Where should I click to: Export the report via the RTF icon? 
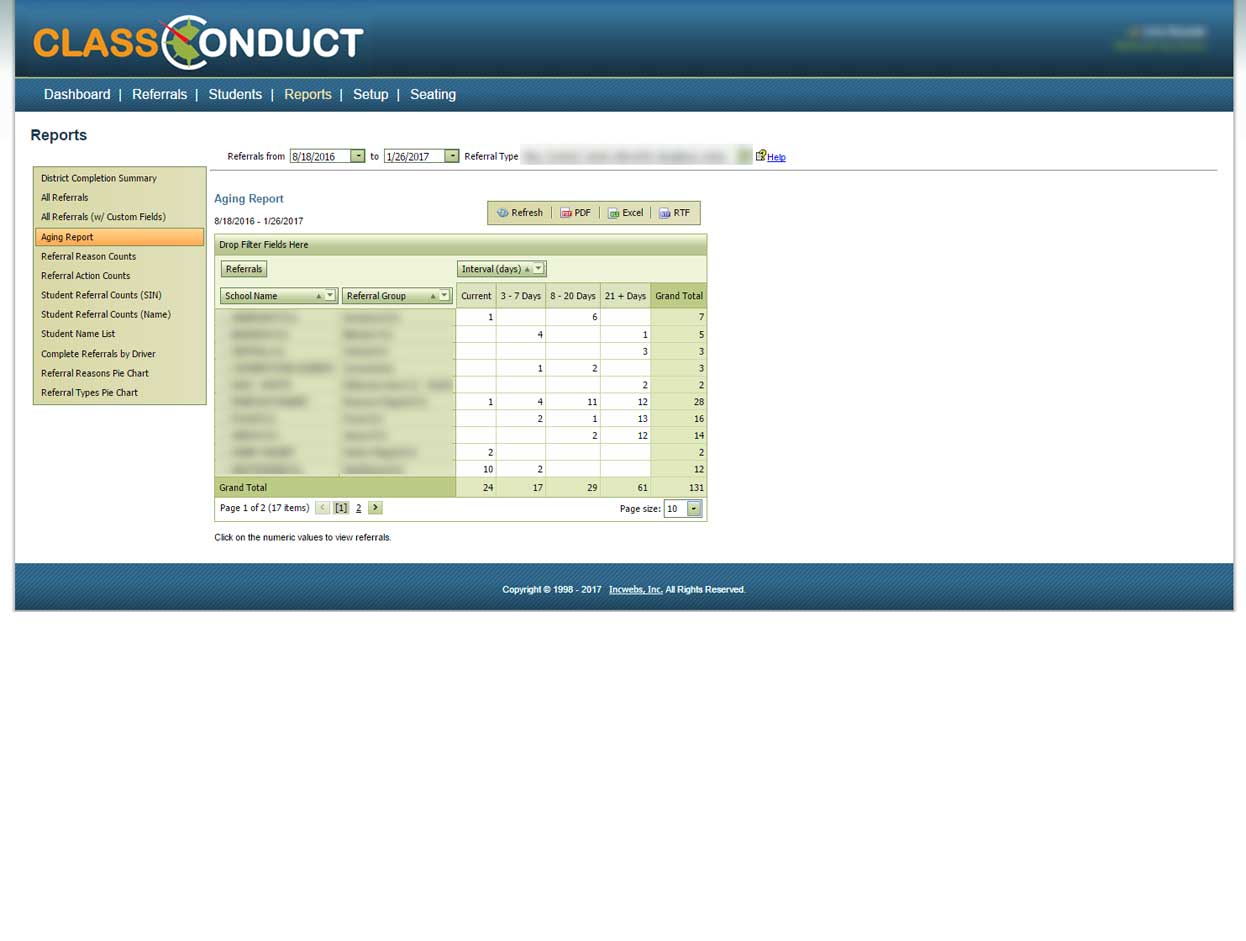(665, 213)
